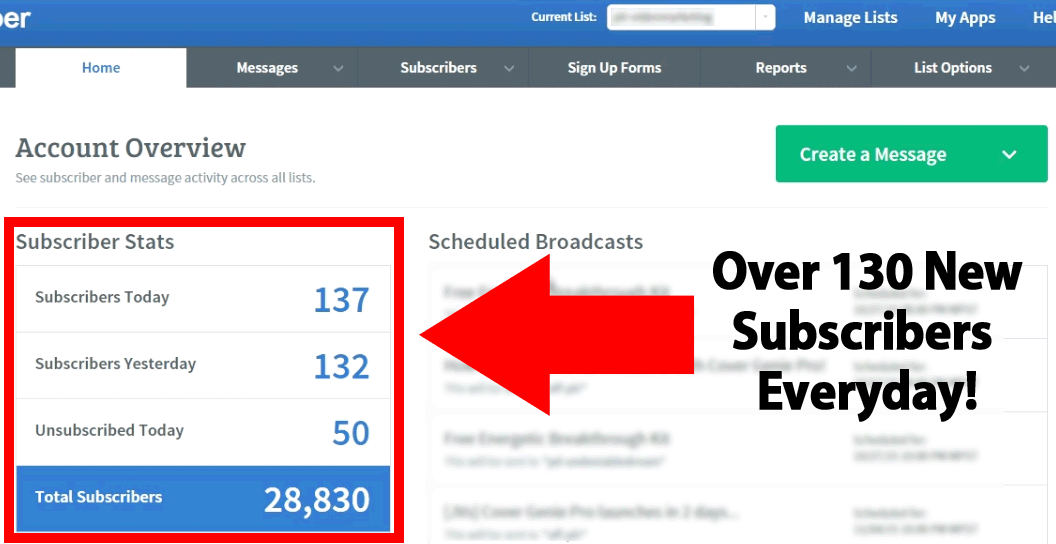
Task: Expand the chevron beside Subscribers tab
Action: 509,68
